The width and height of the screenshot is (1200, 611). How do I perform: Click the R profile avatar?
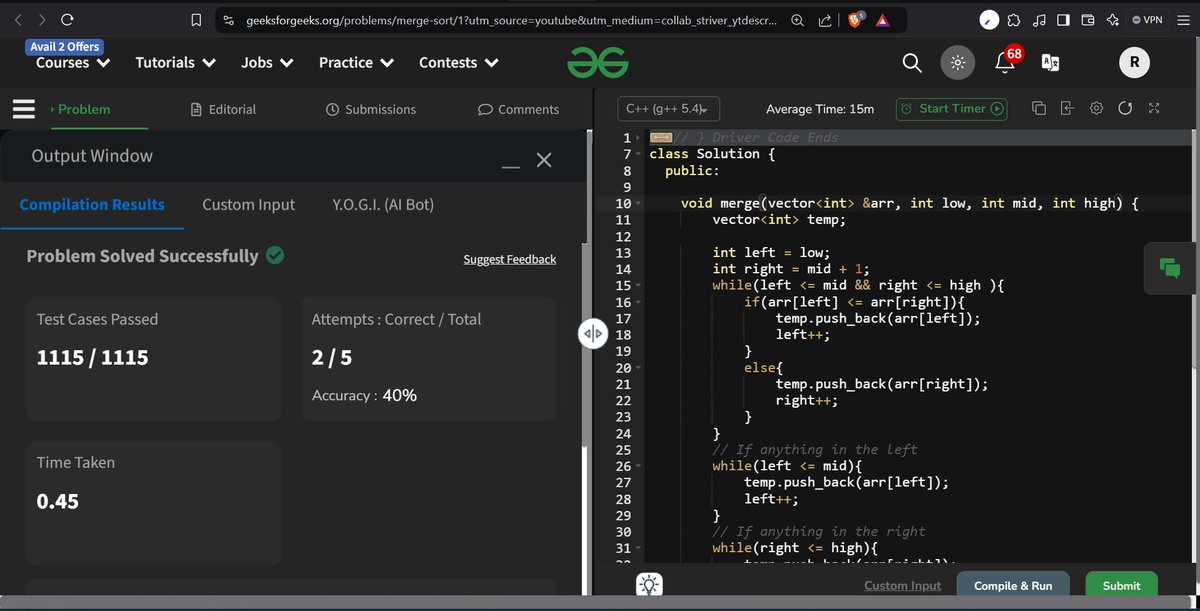click(x=1133, y=62)
